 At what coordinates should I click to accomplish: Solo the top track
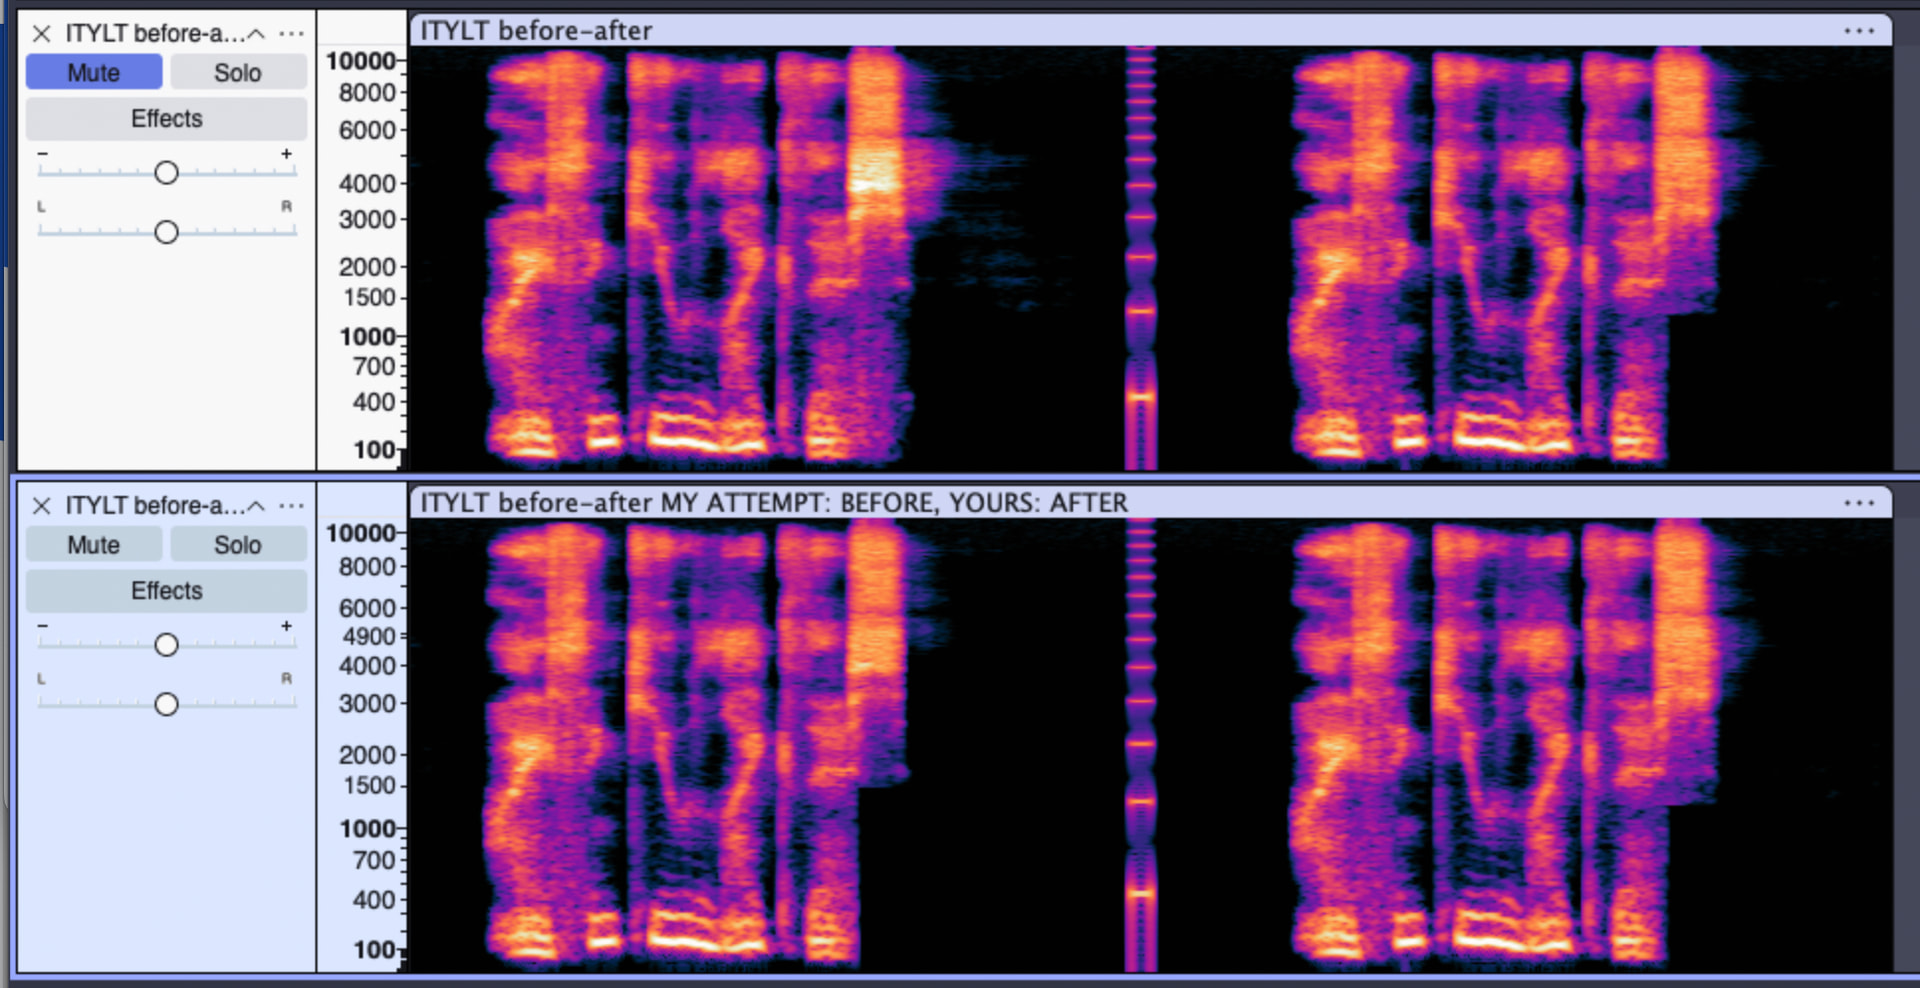[x=237, y=73]
